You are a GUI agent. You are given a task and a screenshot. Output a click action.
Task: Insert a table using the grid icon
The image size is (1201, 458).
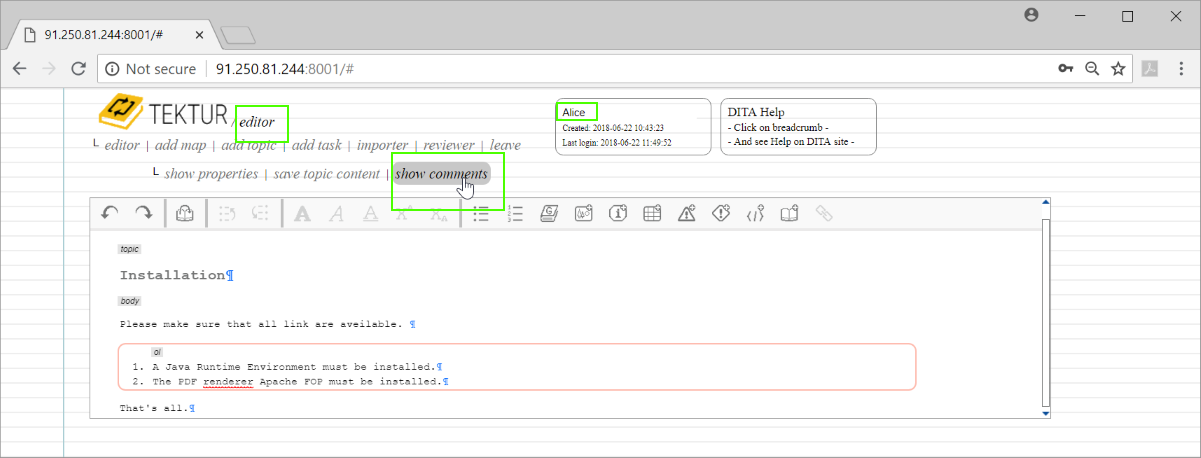[651, 213]
